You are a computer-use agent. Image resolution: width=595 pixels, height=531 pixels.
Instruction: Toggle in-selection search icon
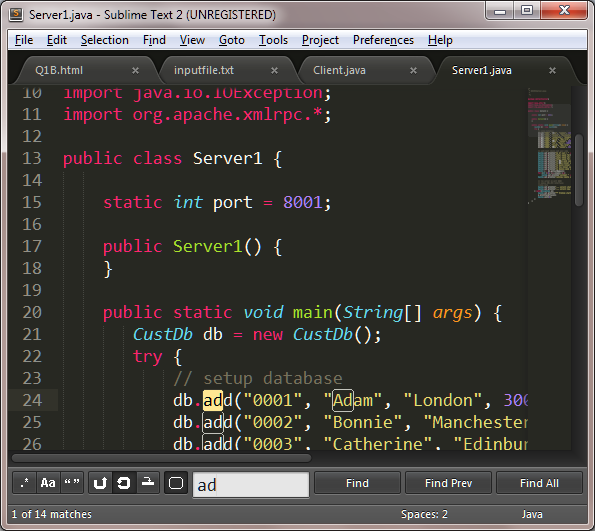(x=148, y=483)
